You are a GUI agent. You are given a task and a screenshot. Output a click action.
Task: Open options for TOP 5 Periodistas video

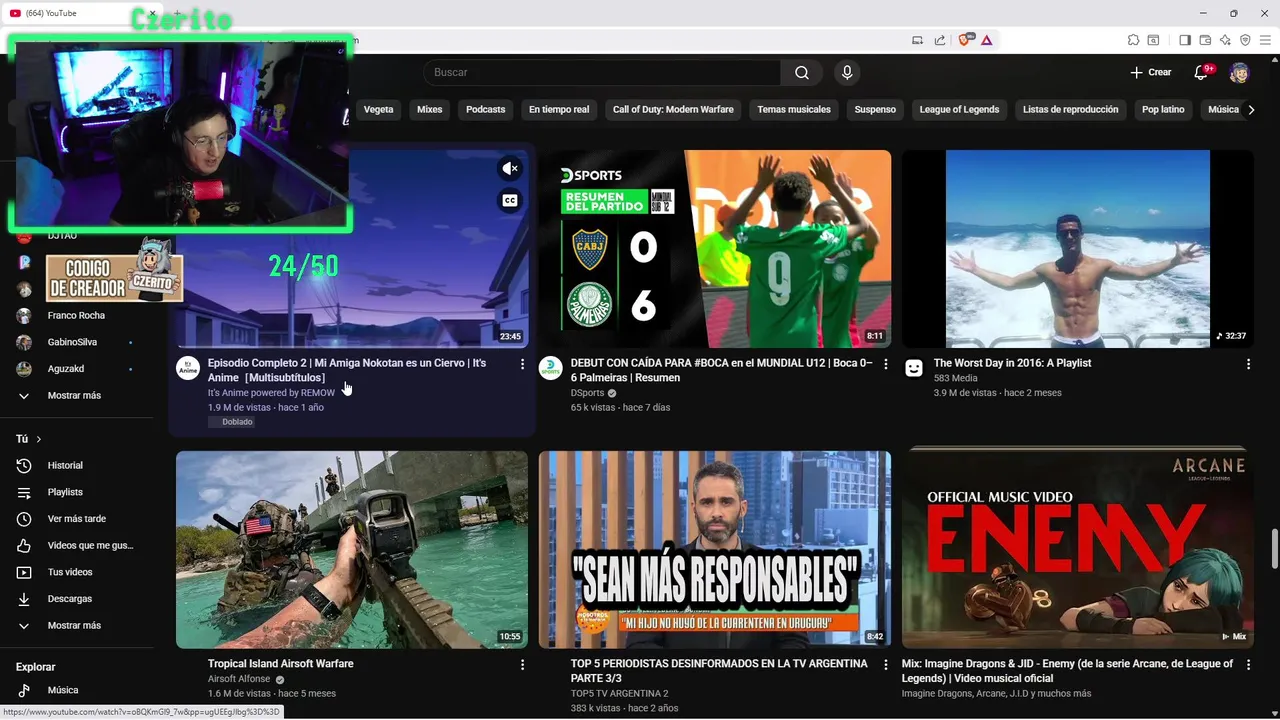coord(885,664)
